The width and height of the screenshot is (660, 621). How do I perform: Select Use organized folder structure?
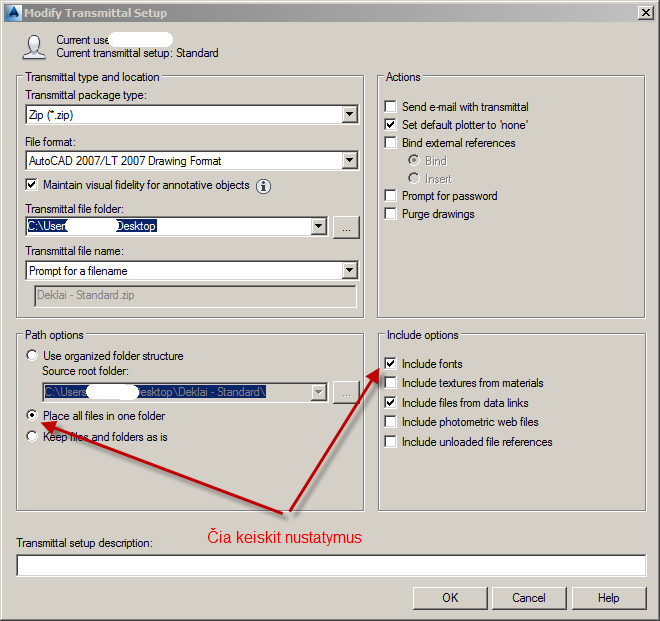click(x=32, y=355)
